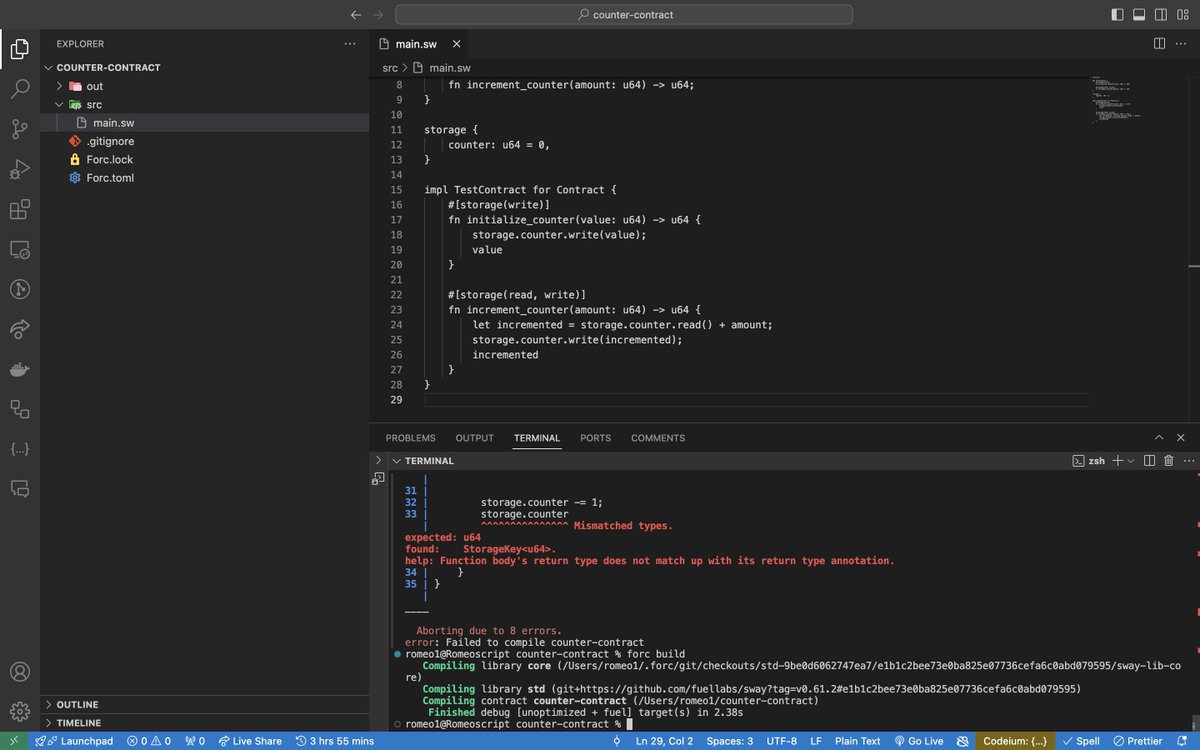Click Go Live in status bar
Viewport: 1200px width, 750px height.
pyautogui.click(x=919, y=741)
